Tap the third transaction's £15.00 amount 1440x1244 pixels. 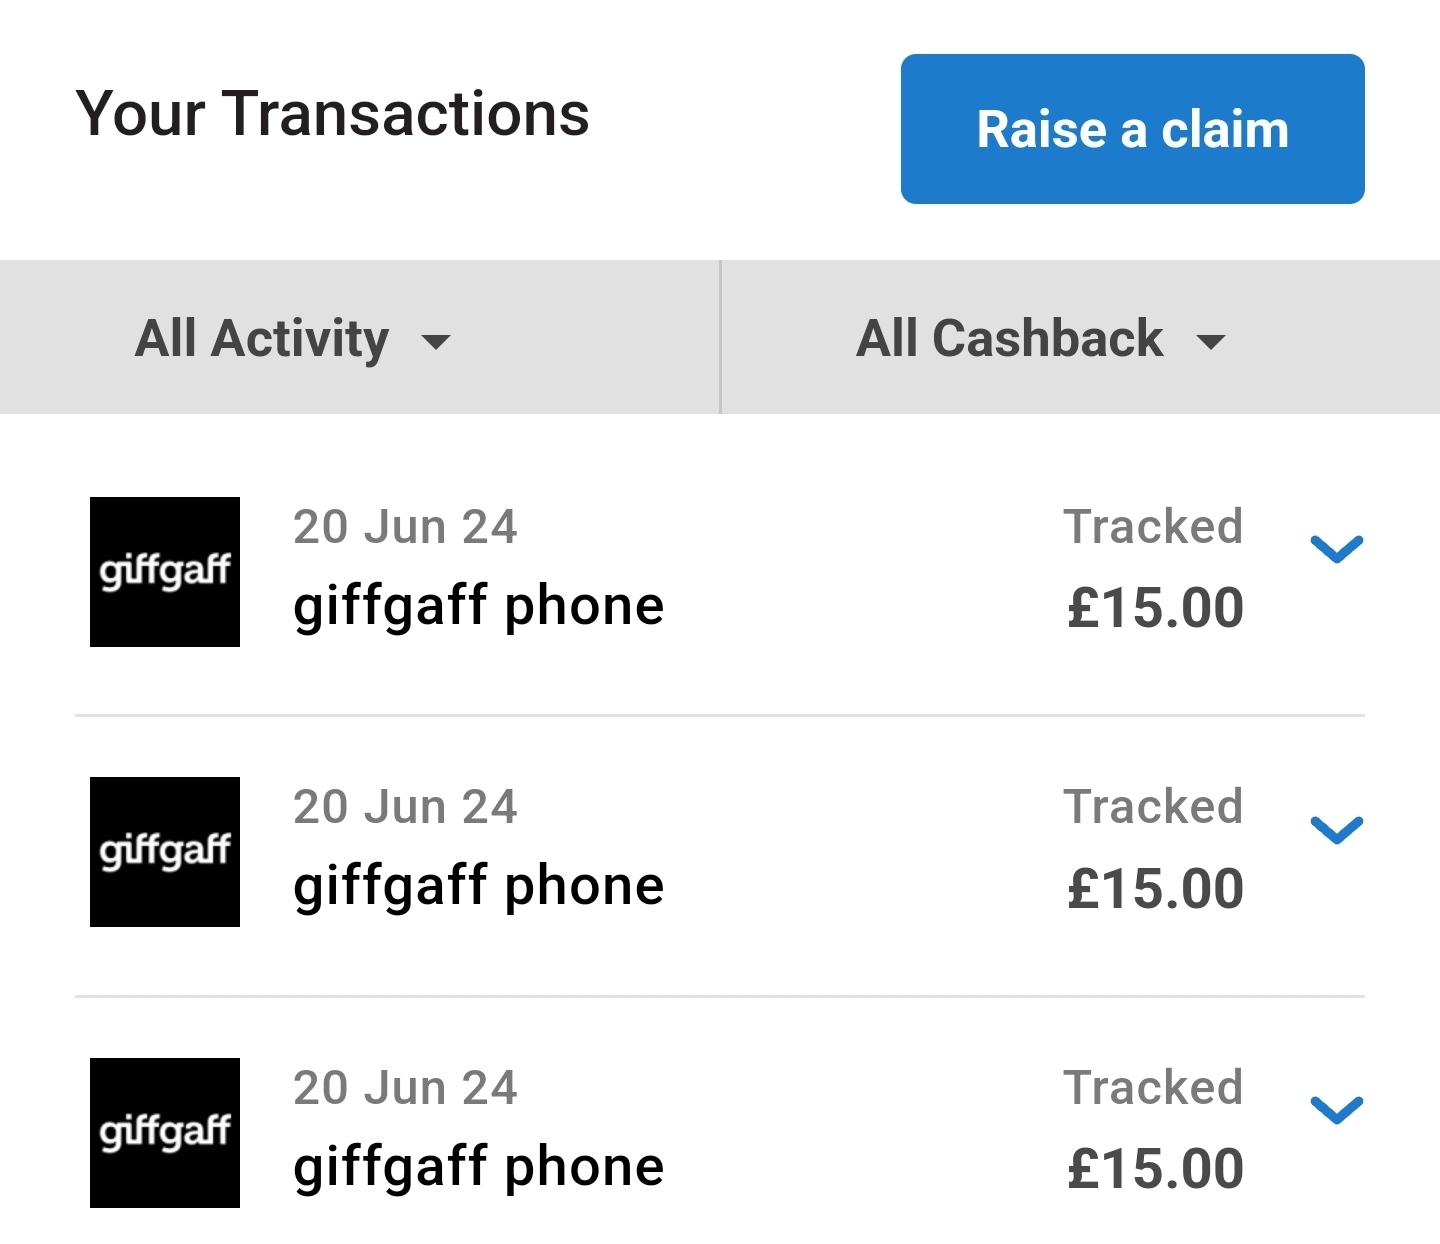(1155, 1169)
